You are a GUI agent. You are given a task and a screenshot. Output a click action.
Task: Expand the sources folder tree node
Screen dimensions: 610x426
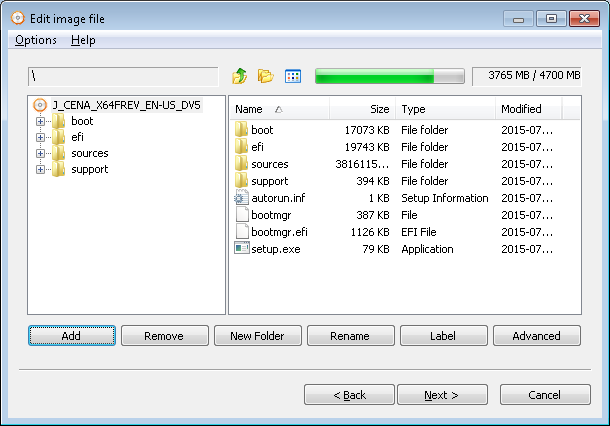[x=40, y=153]
